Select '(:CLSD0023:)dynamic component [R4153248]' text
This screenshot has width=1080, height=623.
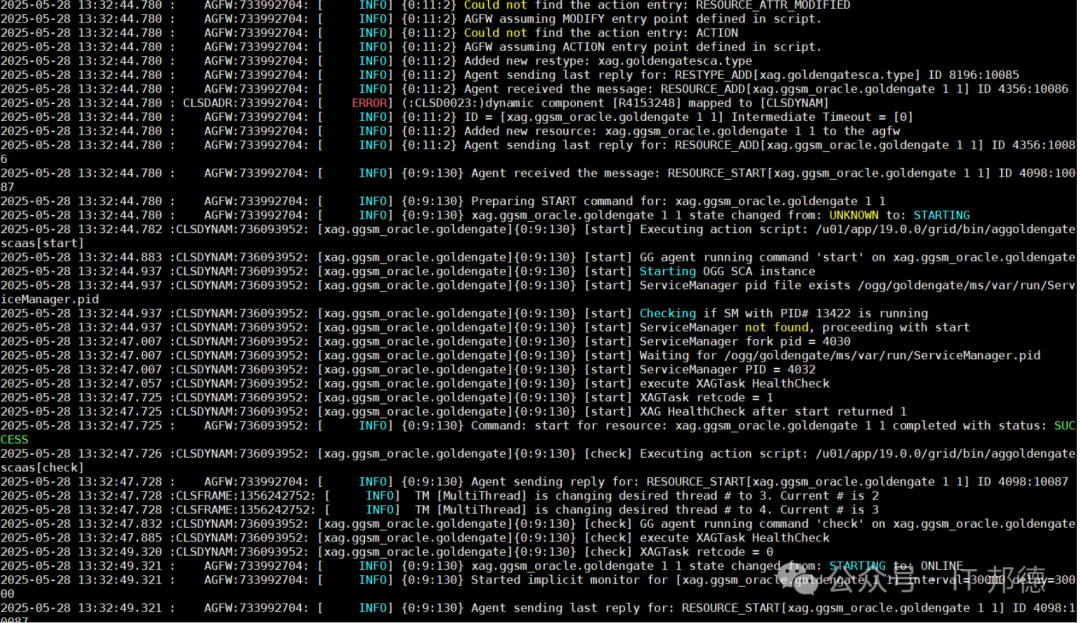point(541,103)
